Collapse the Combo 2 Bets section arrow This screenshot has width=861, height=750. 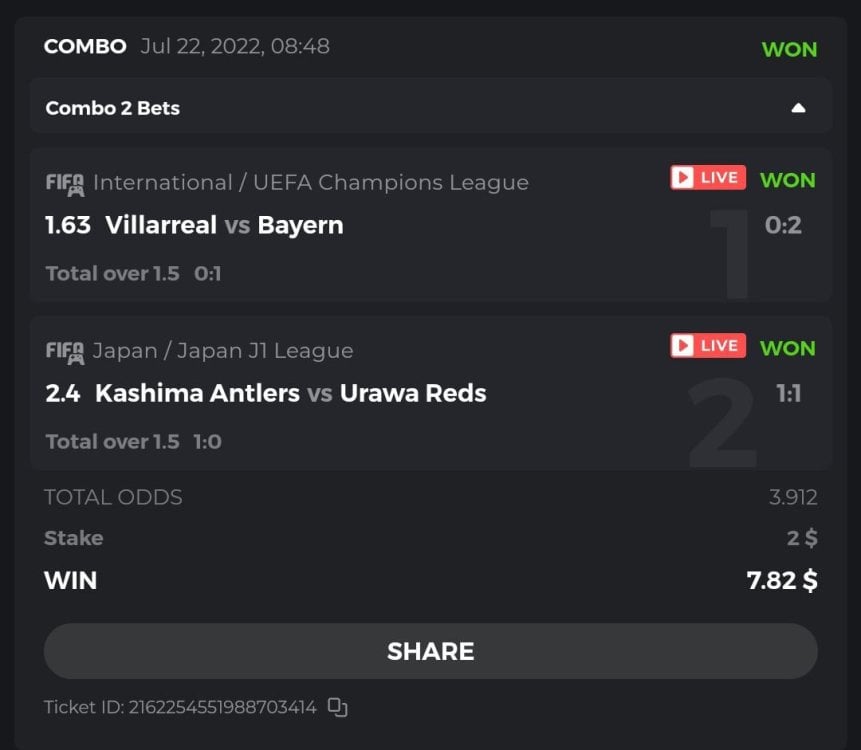[798, 108]
